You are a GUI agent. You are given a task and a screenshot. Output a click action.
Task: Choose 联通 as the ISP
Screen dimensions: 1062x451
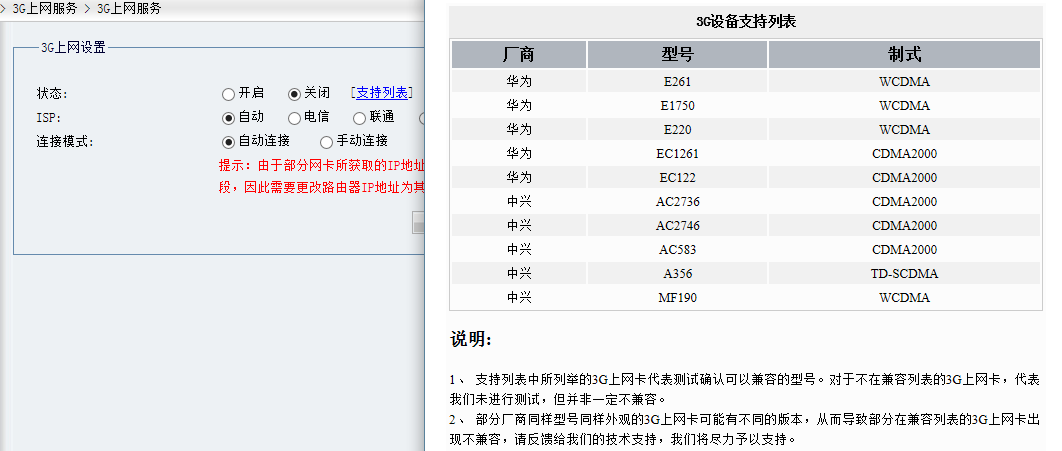coord(360,118)
